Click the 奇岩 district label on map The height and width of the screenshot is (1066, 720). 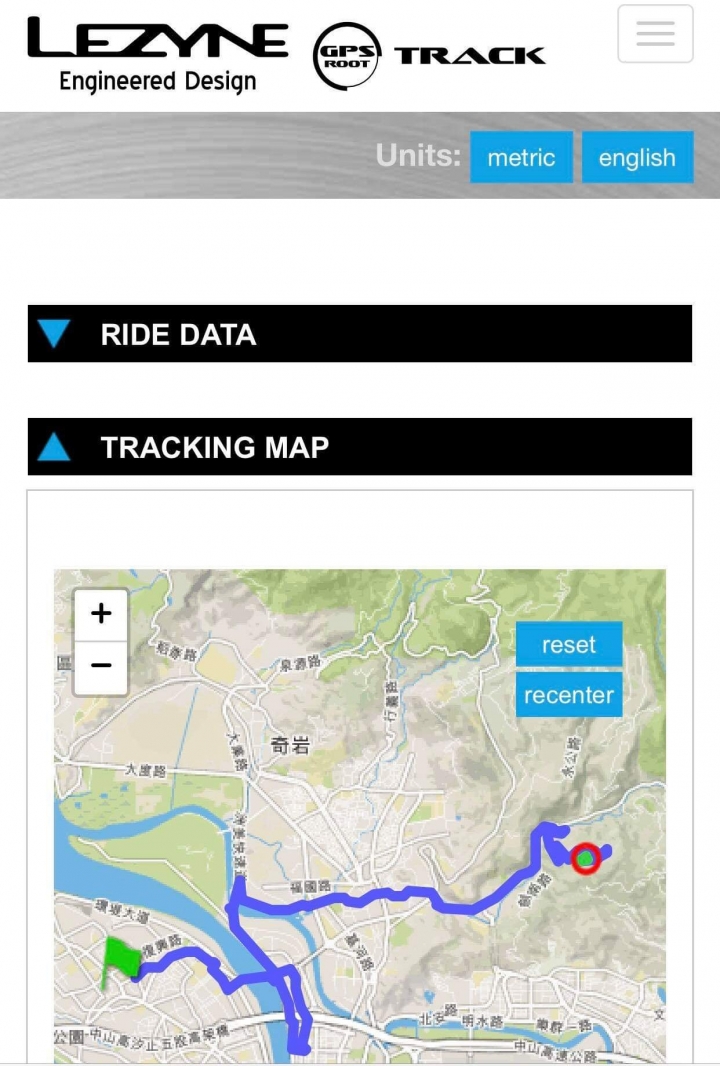pyautogui.click(x=290, y=745)
